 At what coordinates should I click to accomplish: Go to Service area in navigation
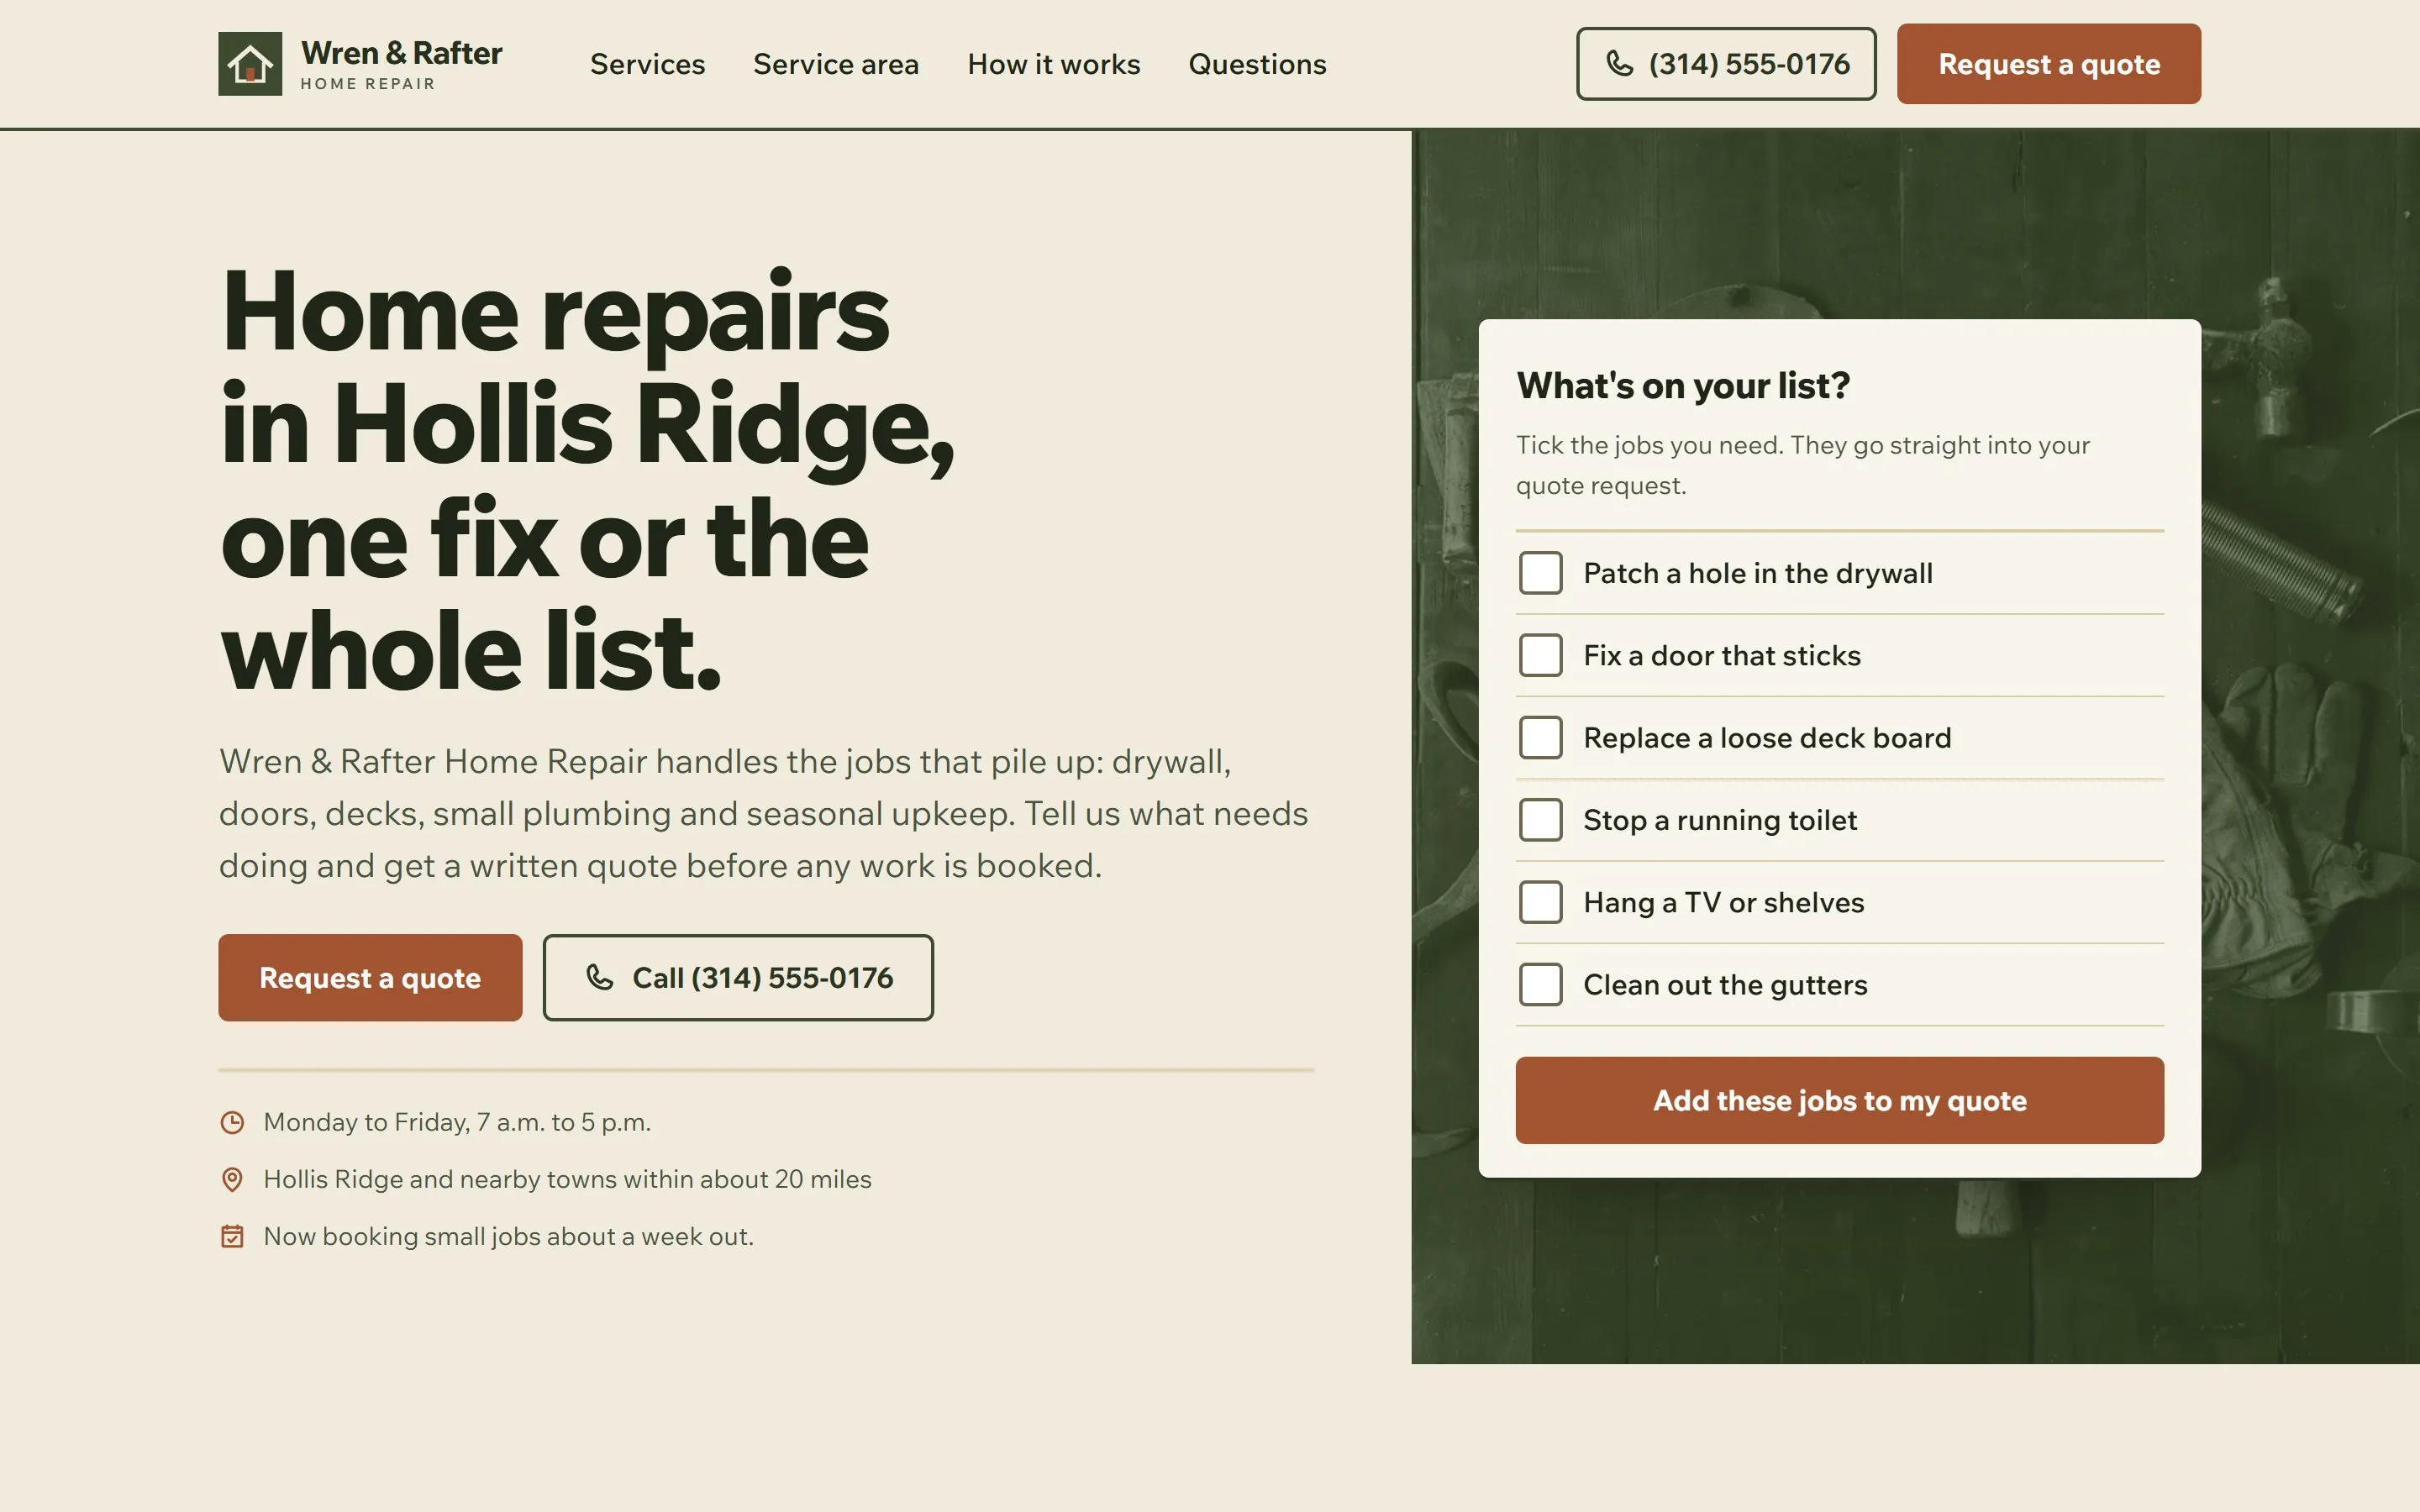[835, 64]
